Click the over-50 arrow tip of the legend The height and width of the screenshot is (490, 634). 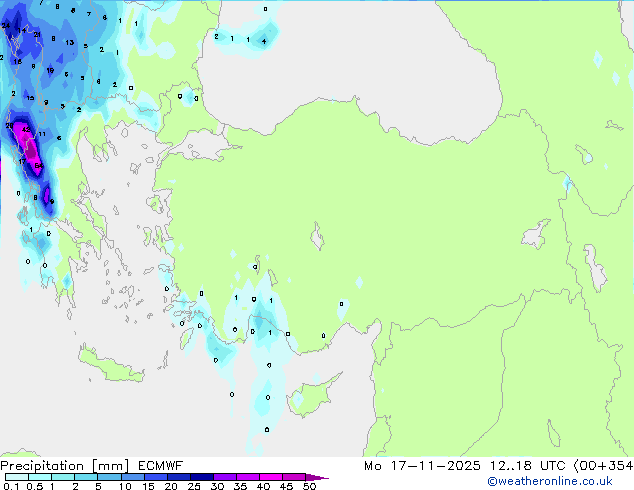[x=317, y=477]
